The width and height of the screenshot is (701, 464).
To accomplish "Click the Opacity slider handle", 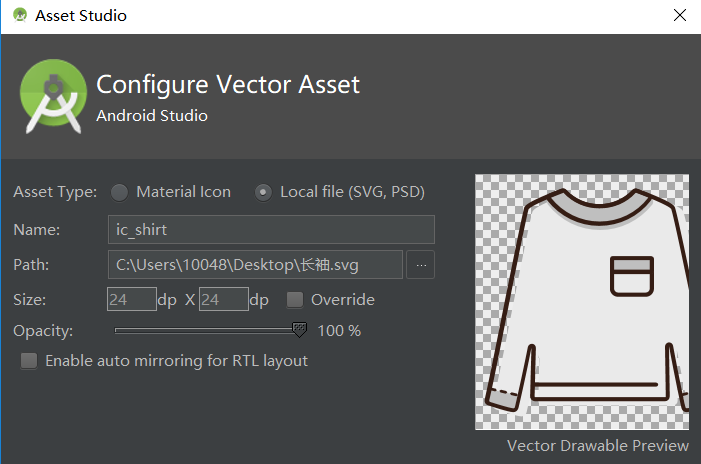I will [x=299, y=330].
